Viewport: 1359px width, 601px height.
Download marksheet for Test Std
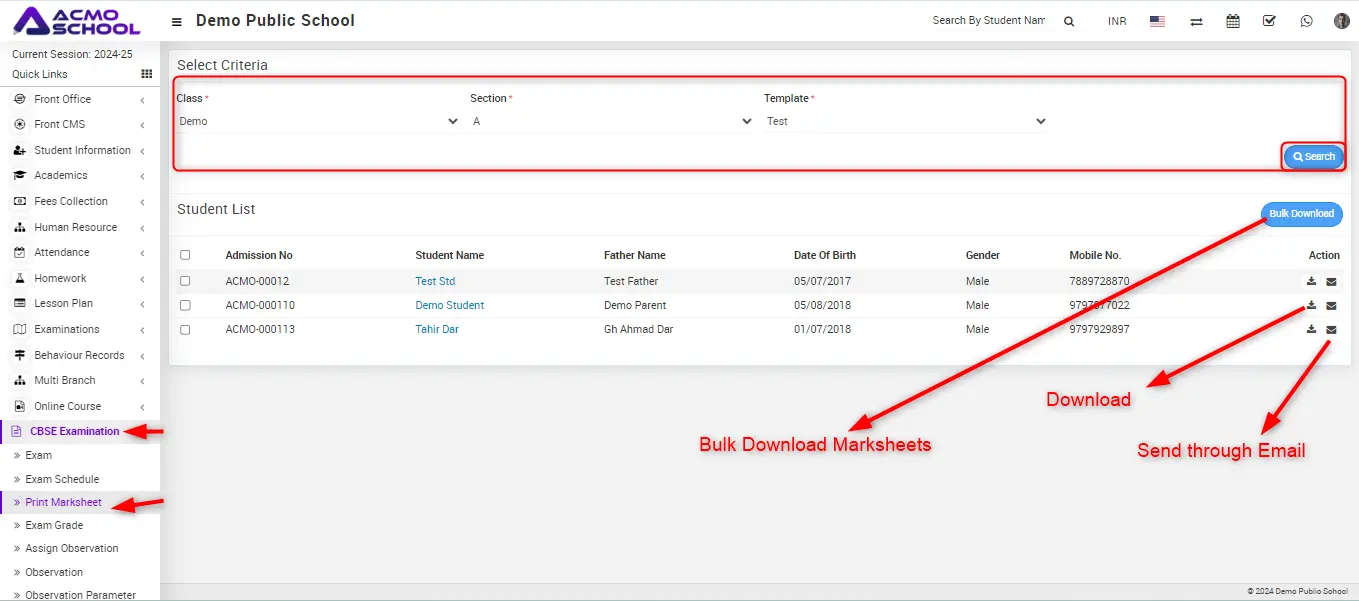[x=1311, y=281]
